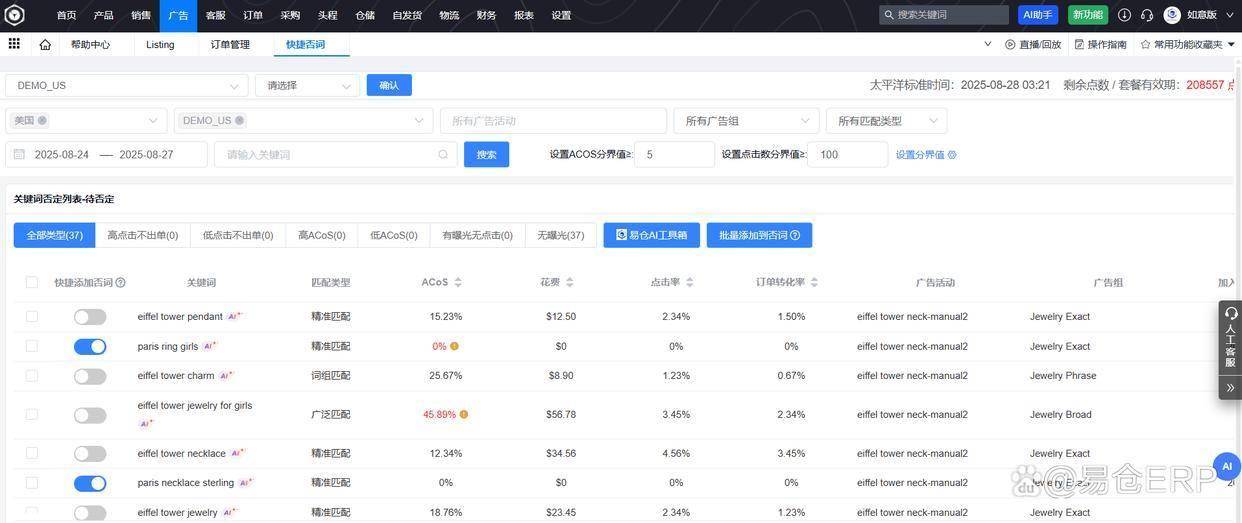Open the 广告 menu in top navigation
Viewport: 1242px width, 523px height.
pyautogui.click(x=178, y=15)
